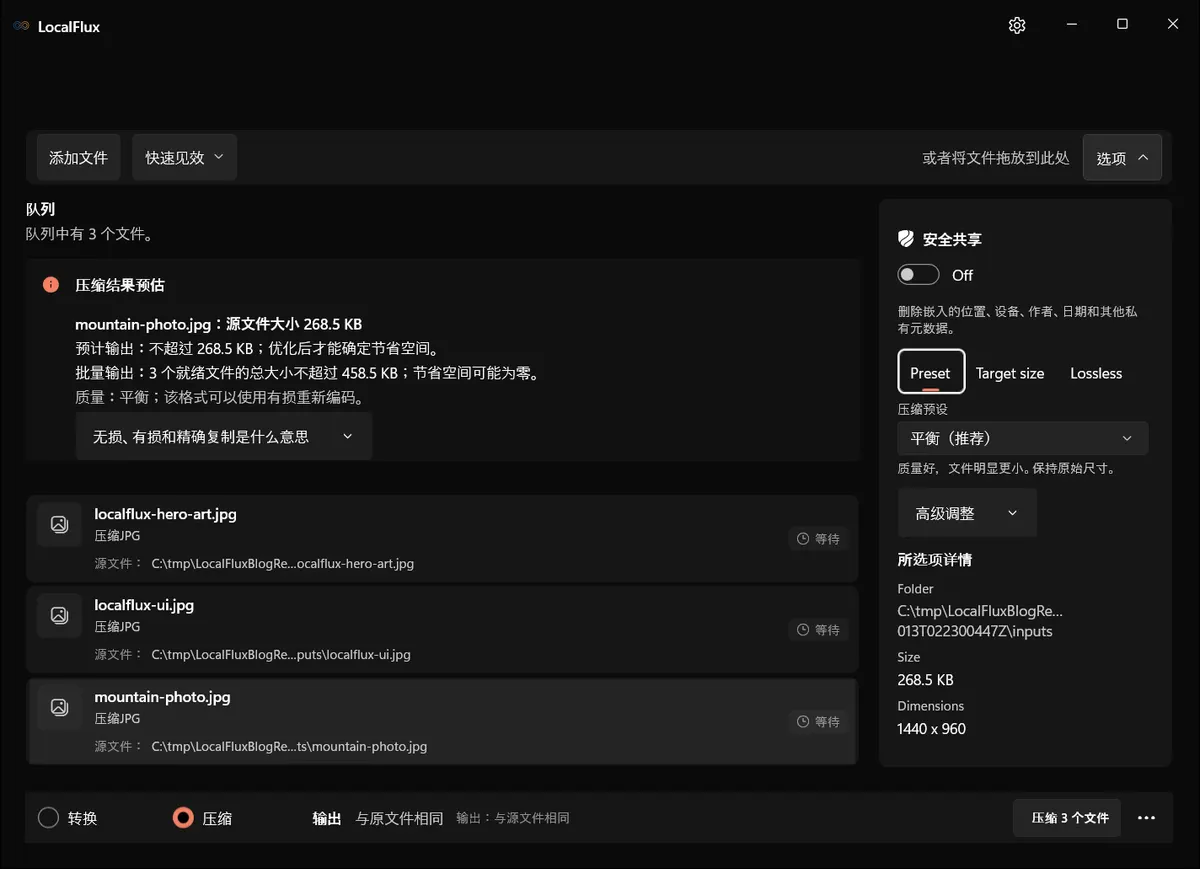This screenshot has height=869, width=1200.
Task: Open the 快速见效 dropdown
Action: coord(184,157)
